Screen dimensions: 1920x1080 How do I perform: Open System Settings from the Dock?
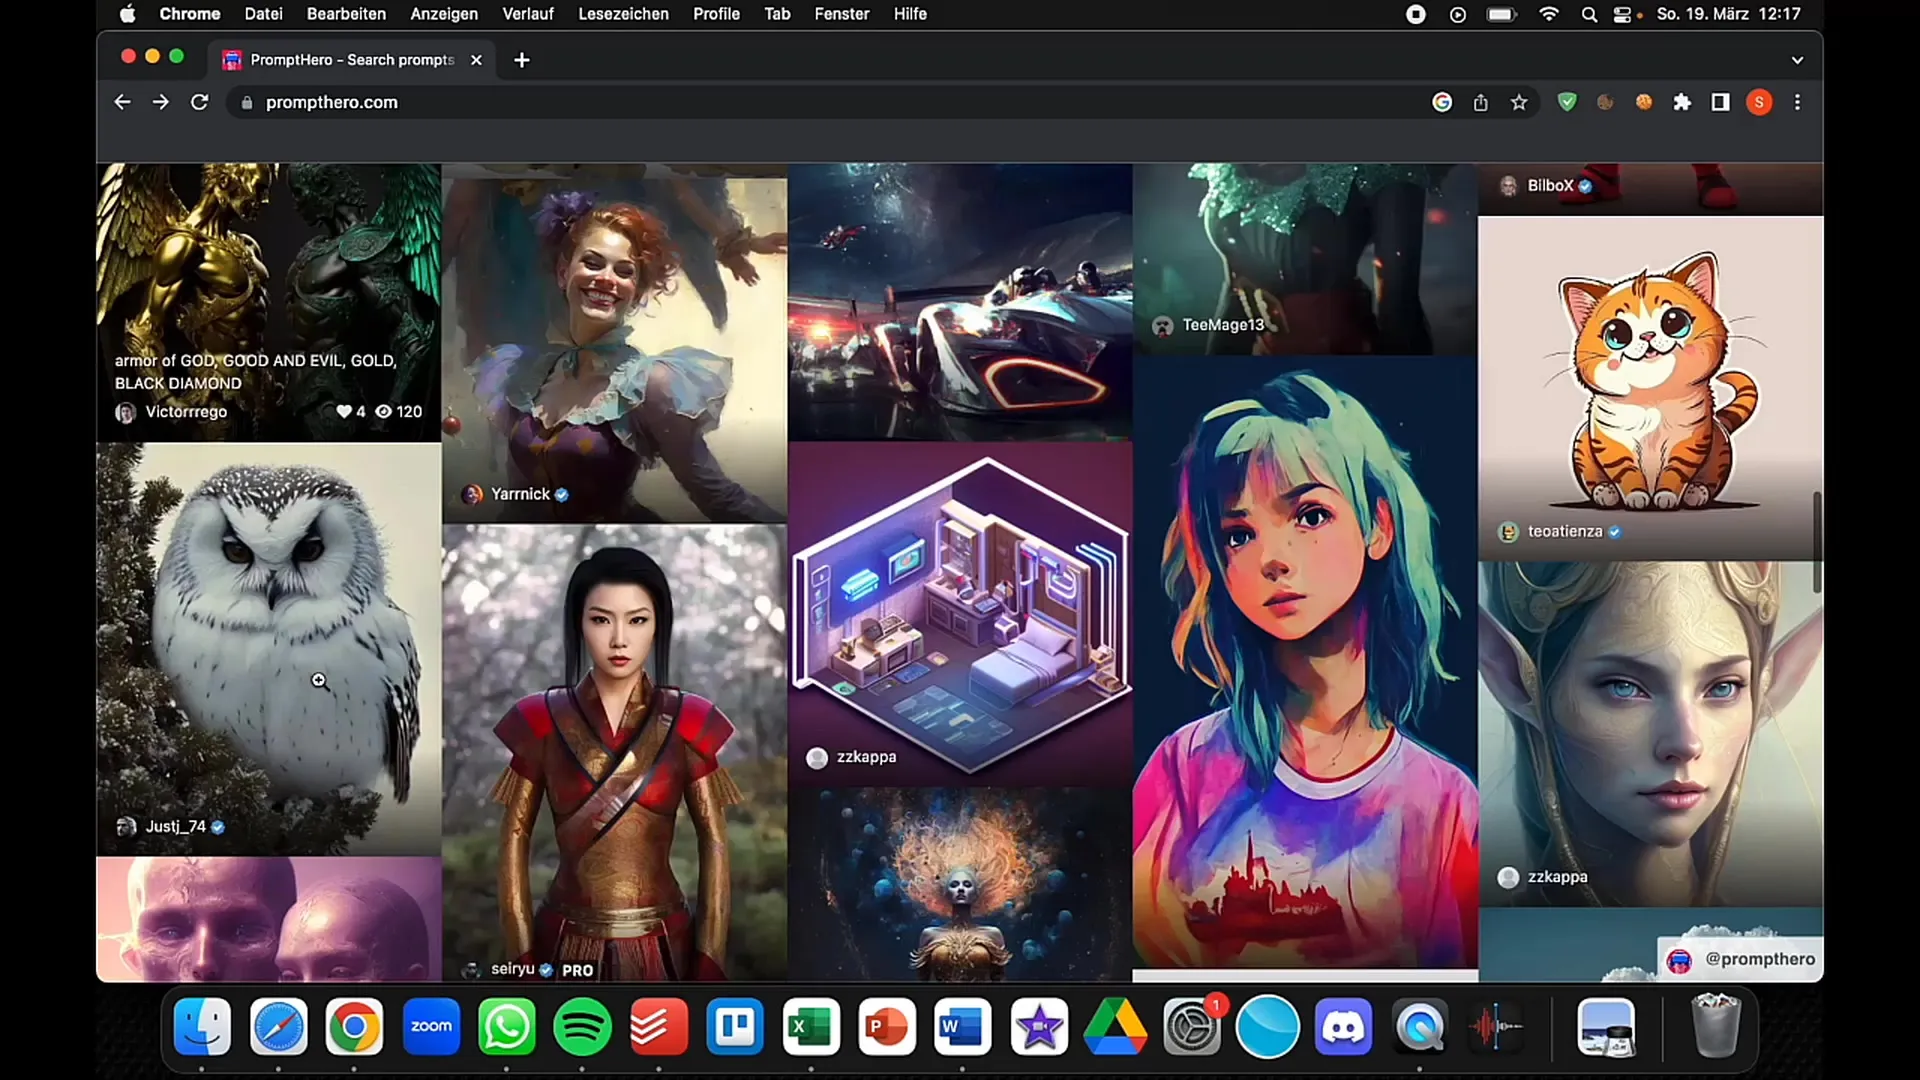click(1191, 1027)
